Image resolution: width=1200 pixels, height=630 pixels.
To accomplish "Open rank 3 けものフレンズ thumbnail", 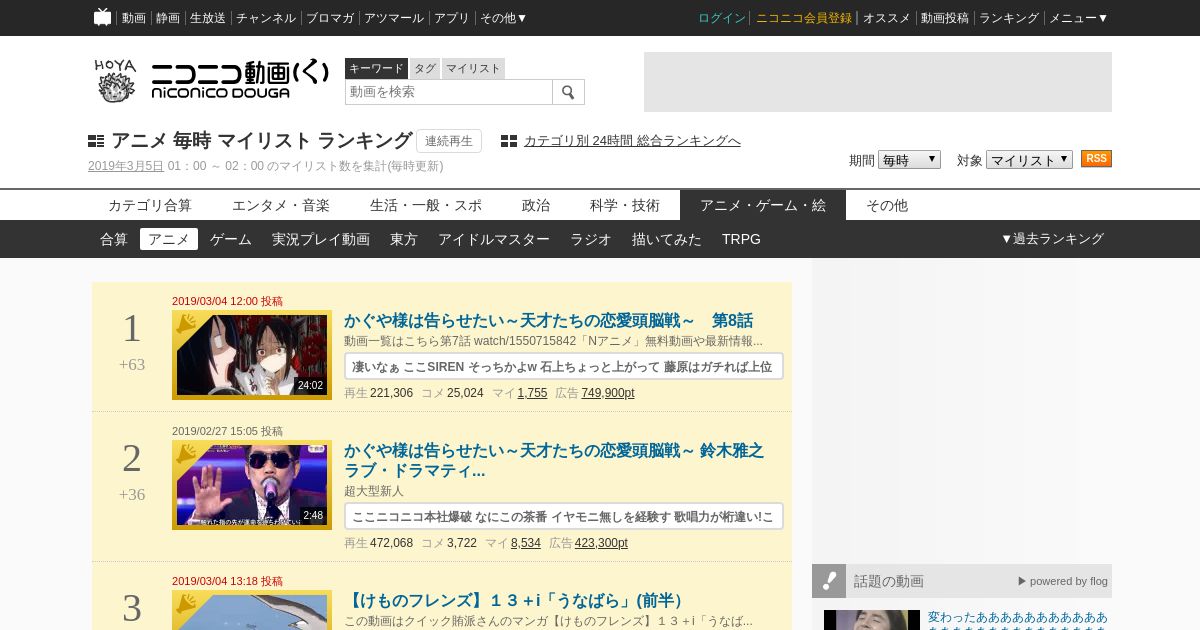I will (252, 610).
